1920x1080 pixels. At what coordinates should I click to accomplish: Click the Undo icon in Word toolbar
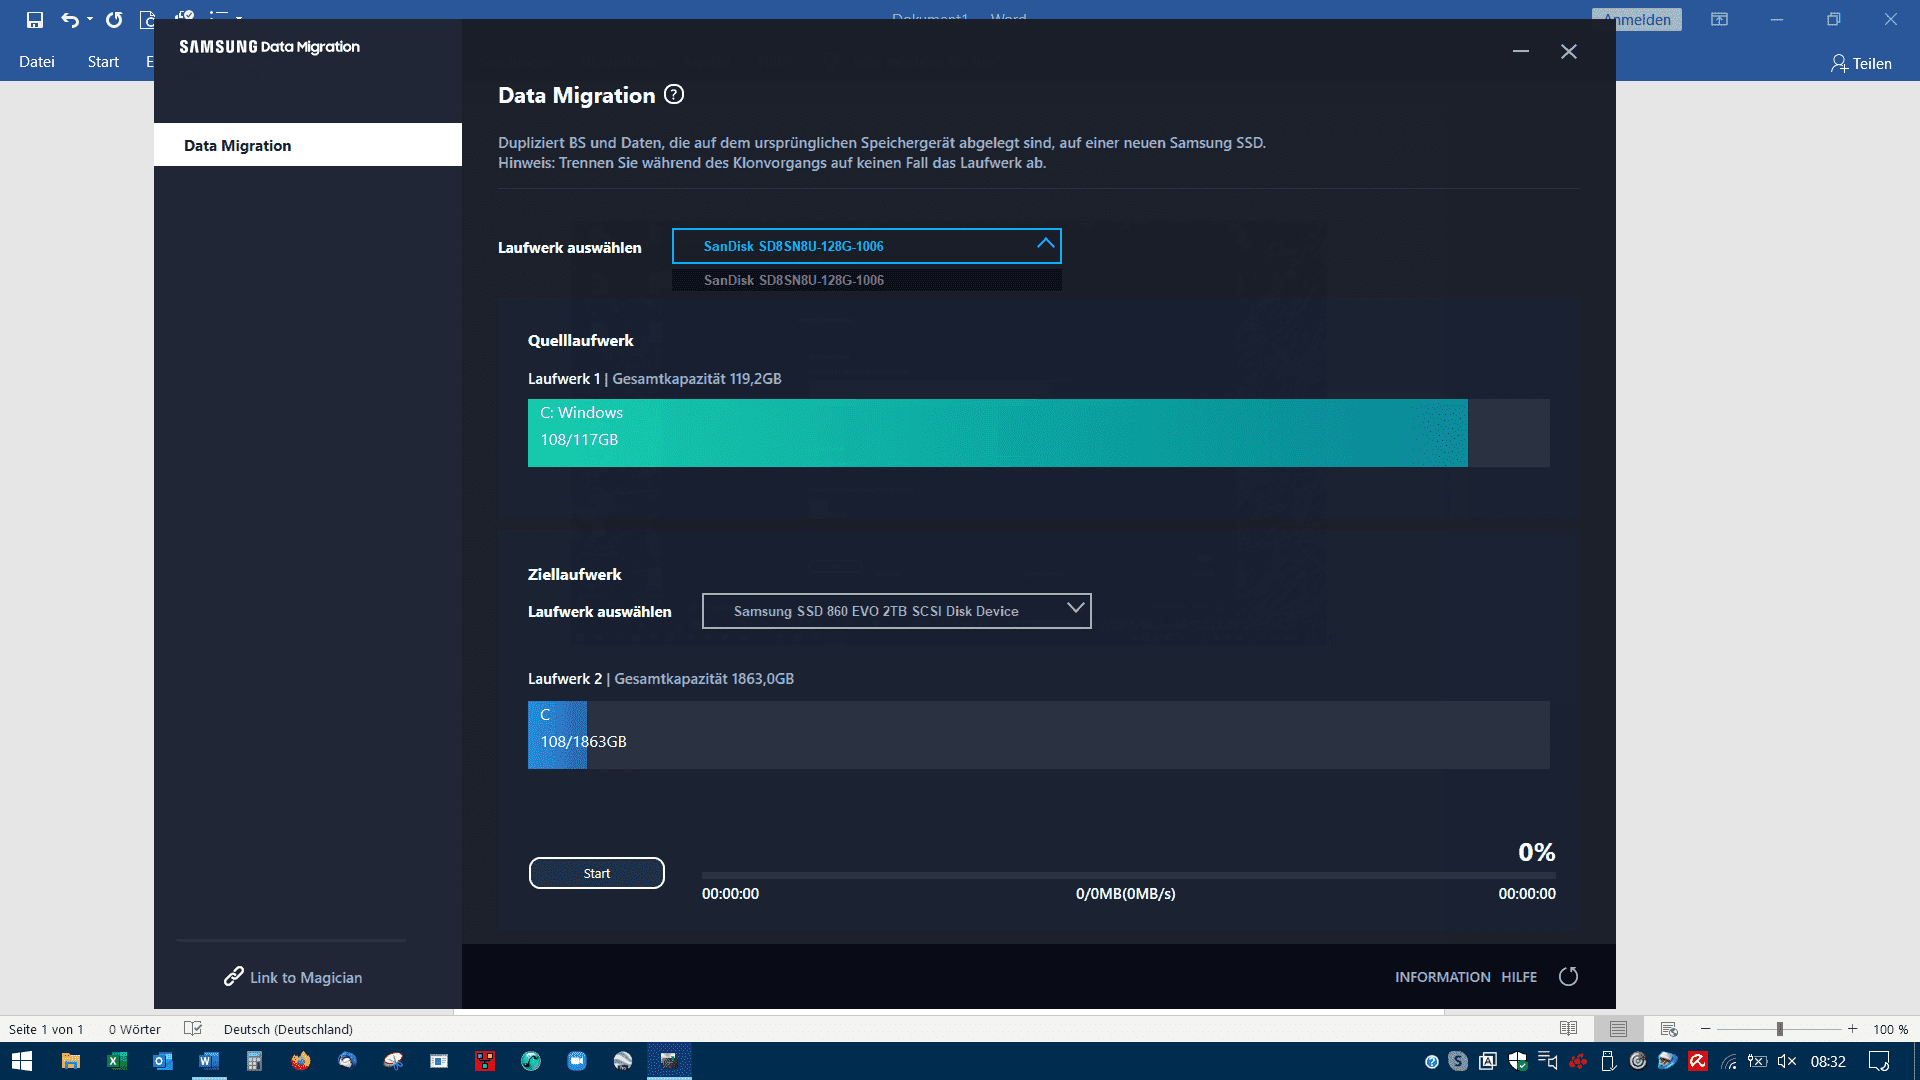(x=69, y=19)
